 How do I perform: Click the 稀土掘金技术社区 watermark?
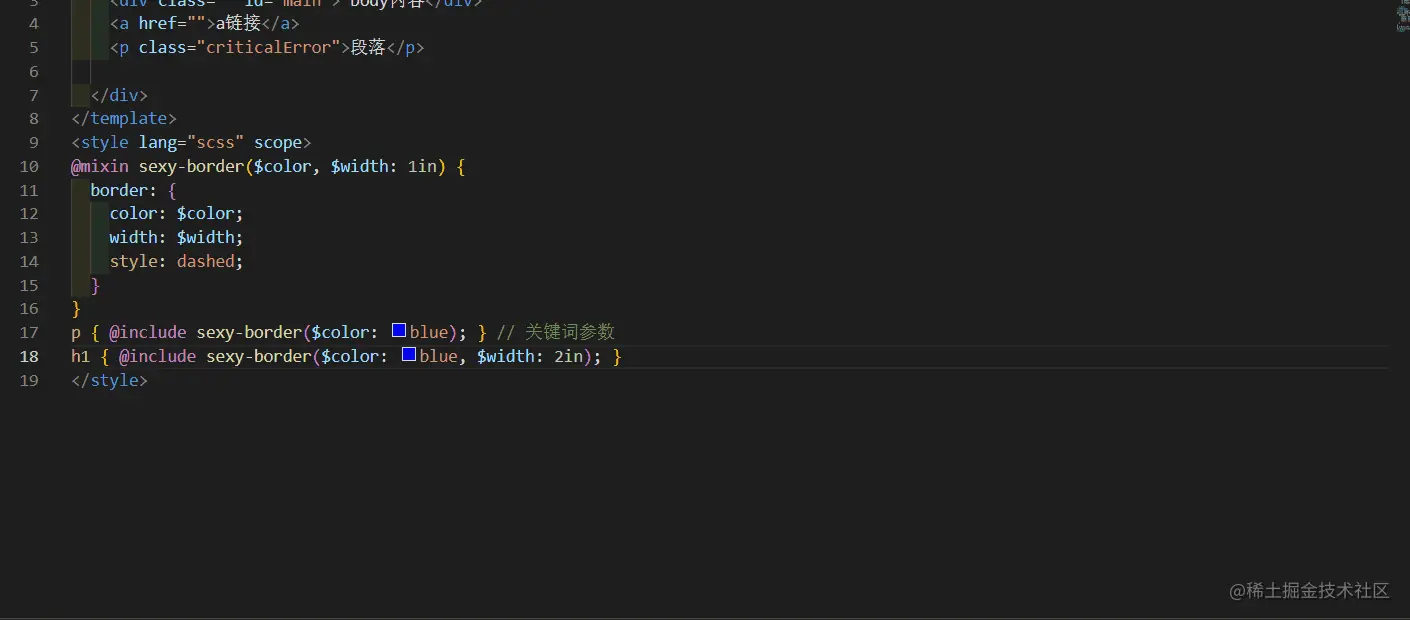1310,592
